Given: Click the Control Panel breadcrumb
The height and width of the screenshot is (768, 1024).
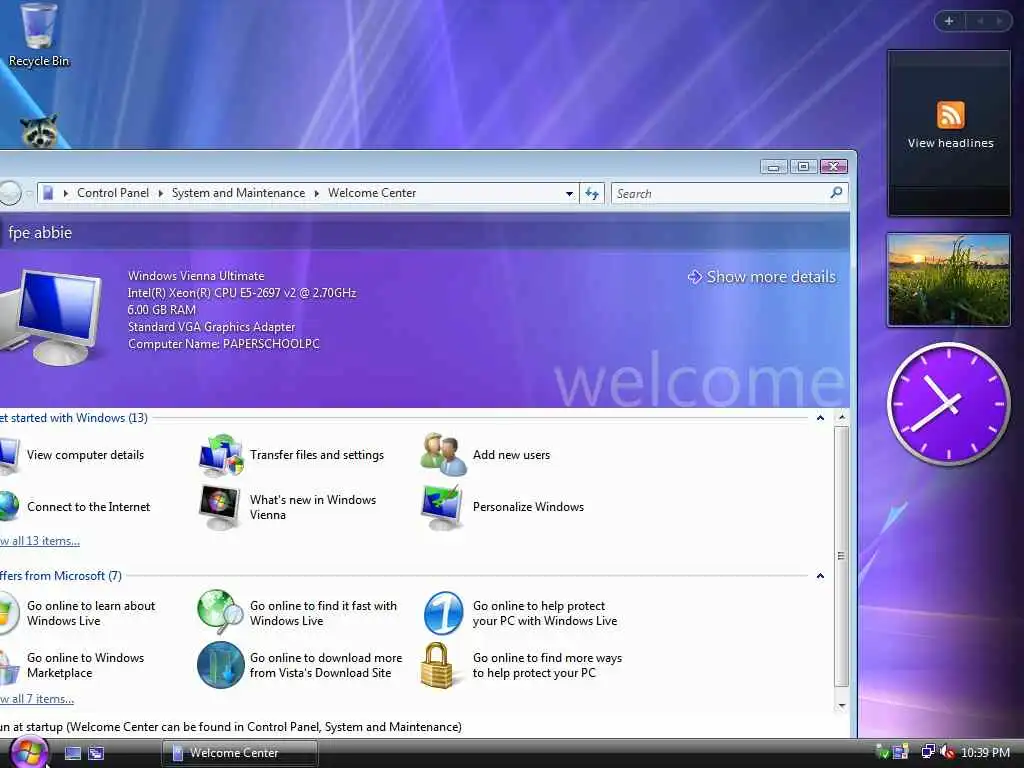Looking at the screenshot, I should tap(113, 193).
